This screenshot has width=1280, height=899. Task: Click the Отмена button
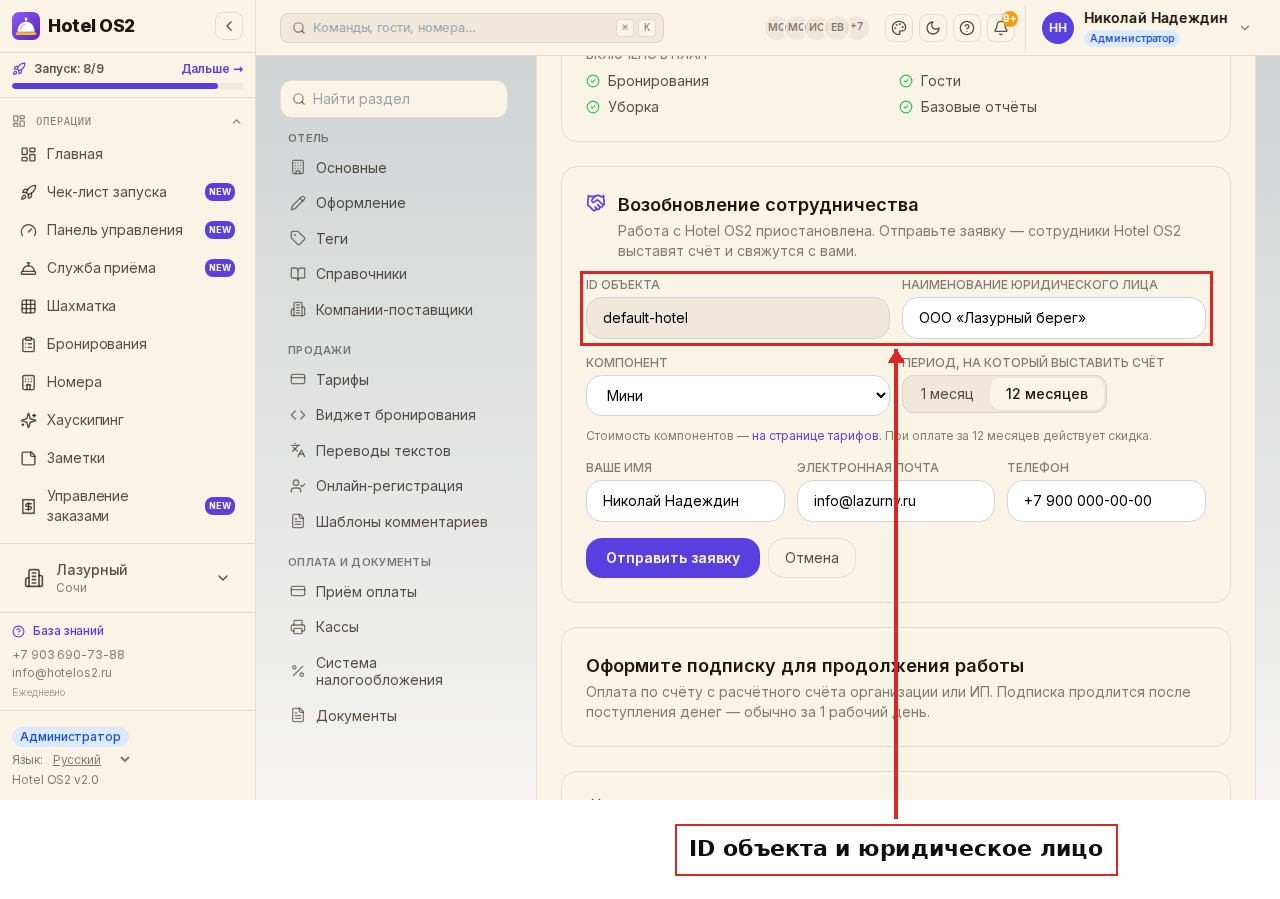pos(812,558)
